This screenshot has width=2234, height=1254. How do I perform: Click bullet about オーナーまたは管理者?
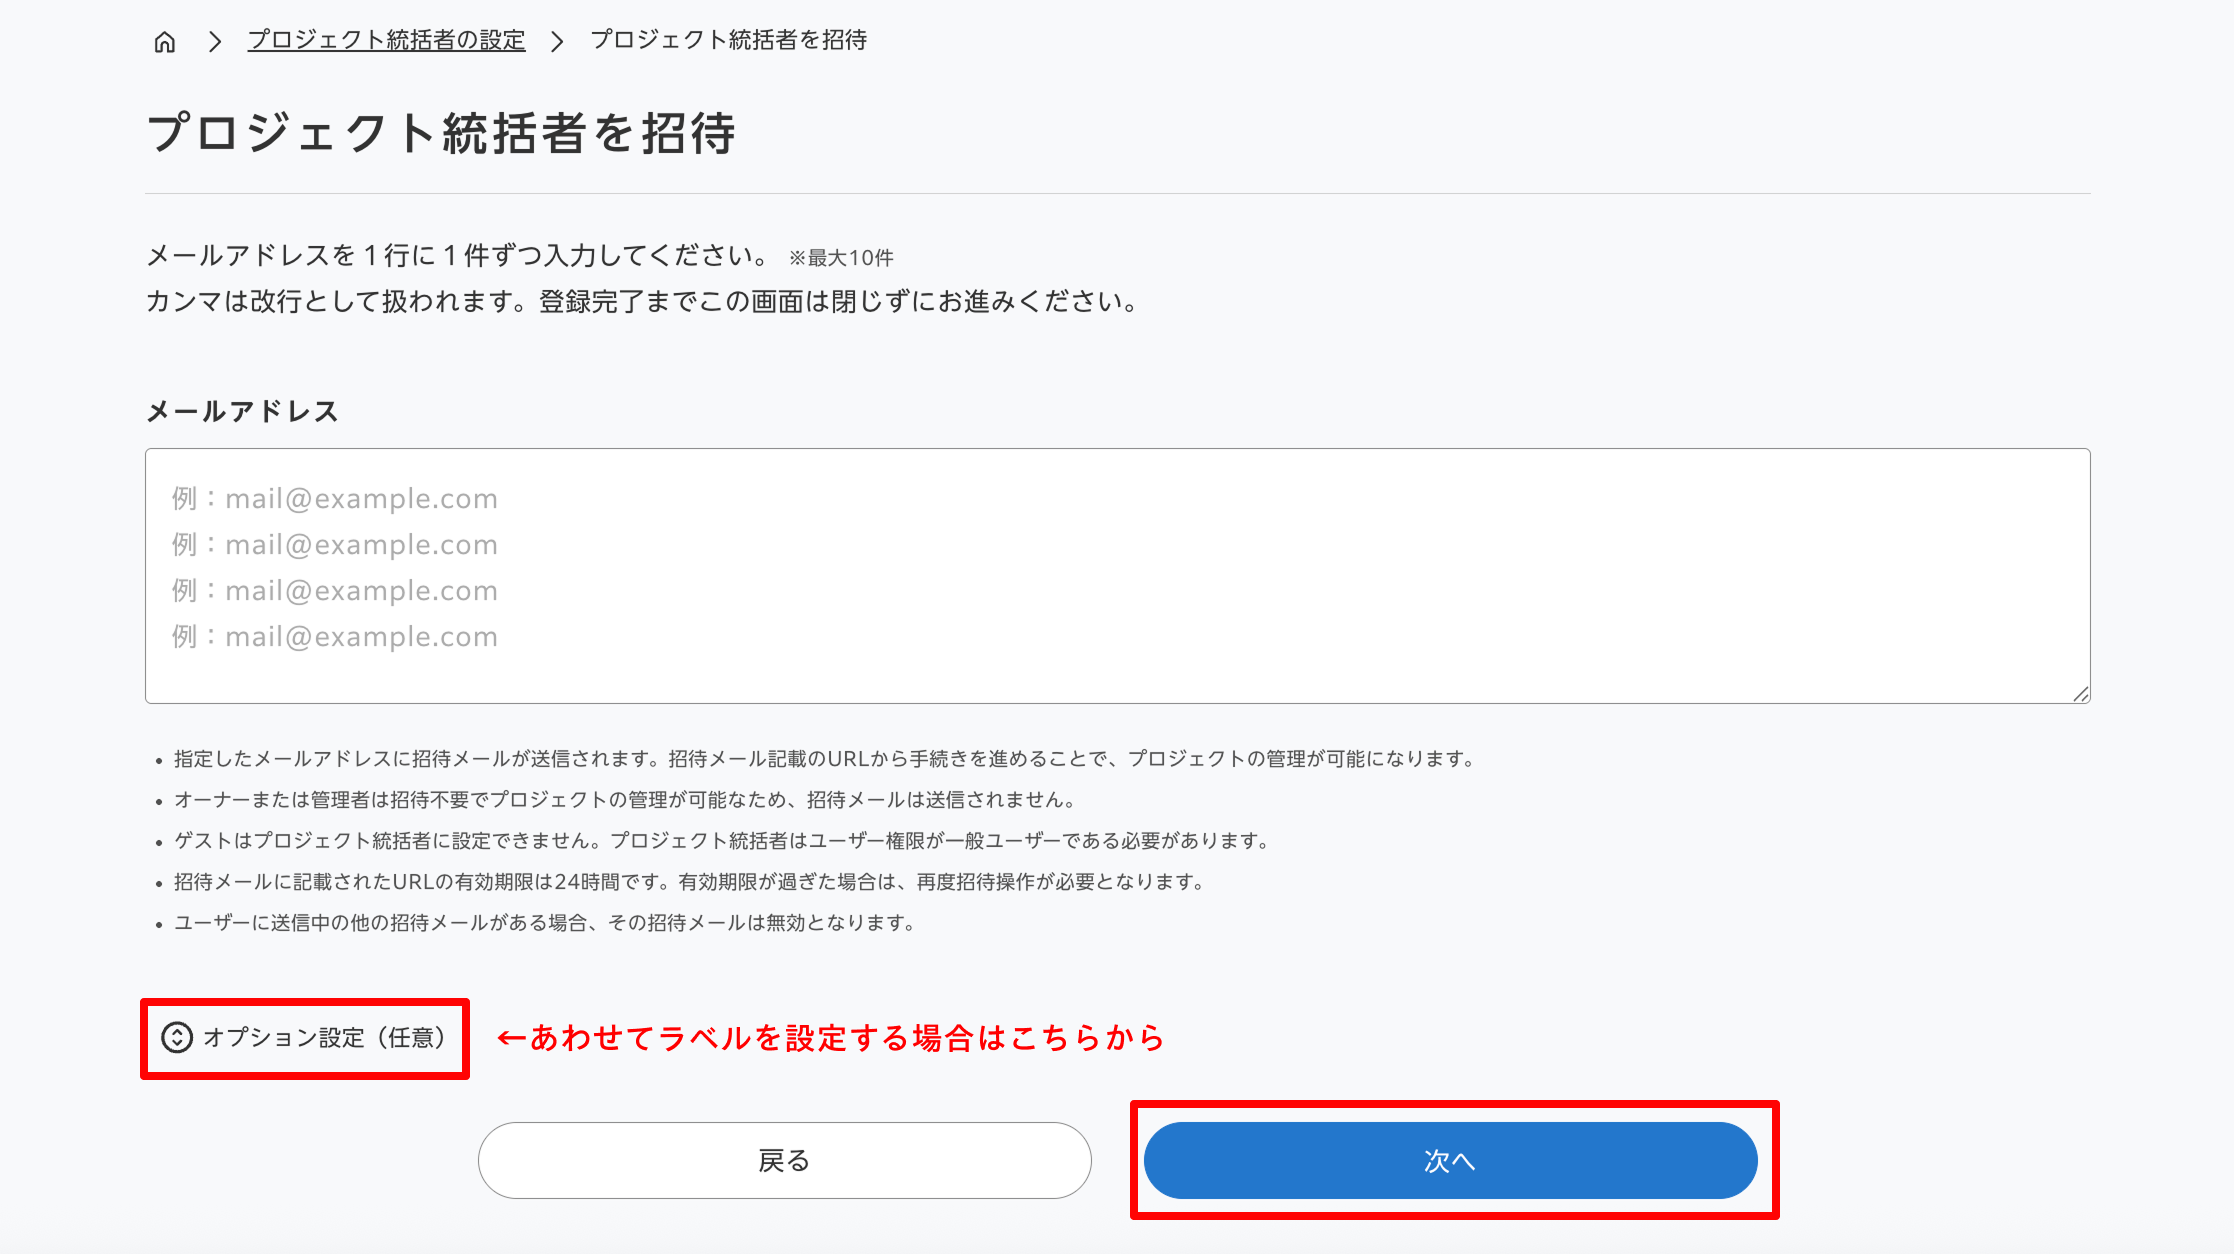coord(625,800)
